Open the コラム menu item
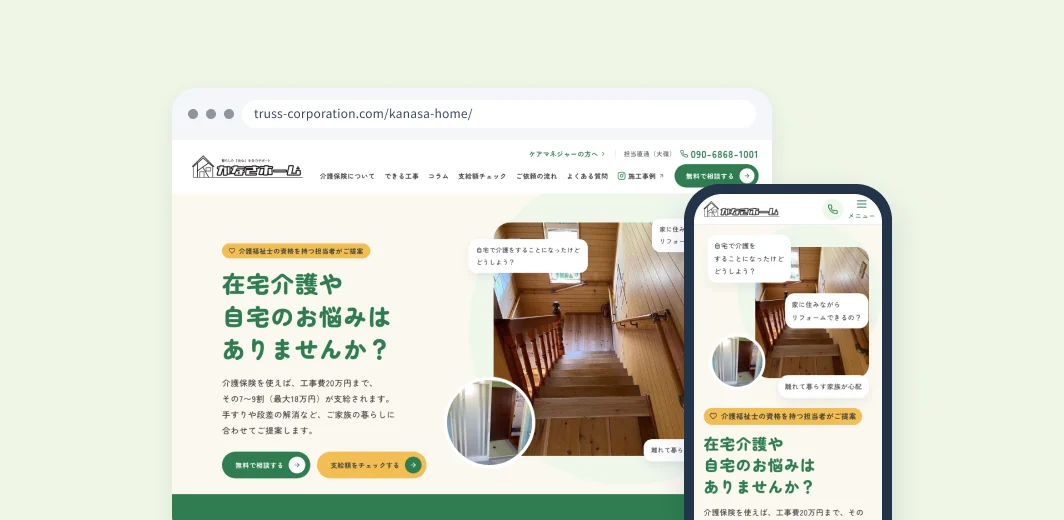The image size is (1064, 520). tap(438, 177)
